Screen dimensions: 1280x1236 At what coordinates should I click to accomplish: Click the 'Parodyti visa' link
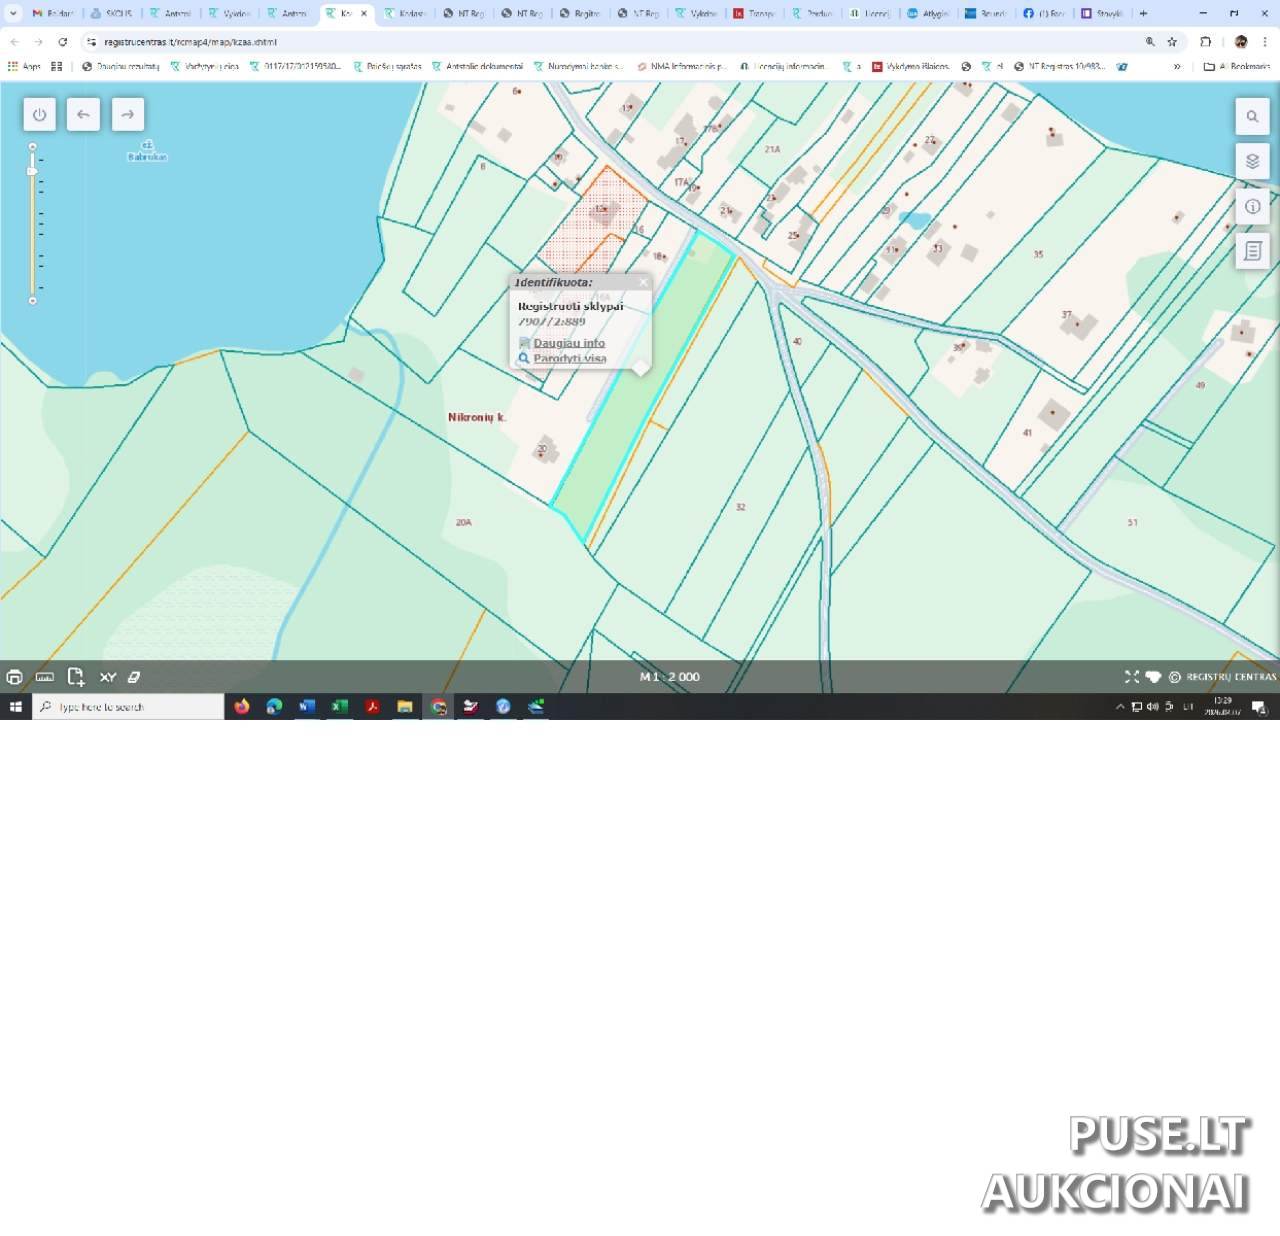click(x=569, y=358)
